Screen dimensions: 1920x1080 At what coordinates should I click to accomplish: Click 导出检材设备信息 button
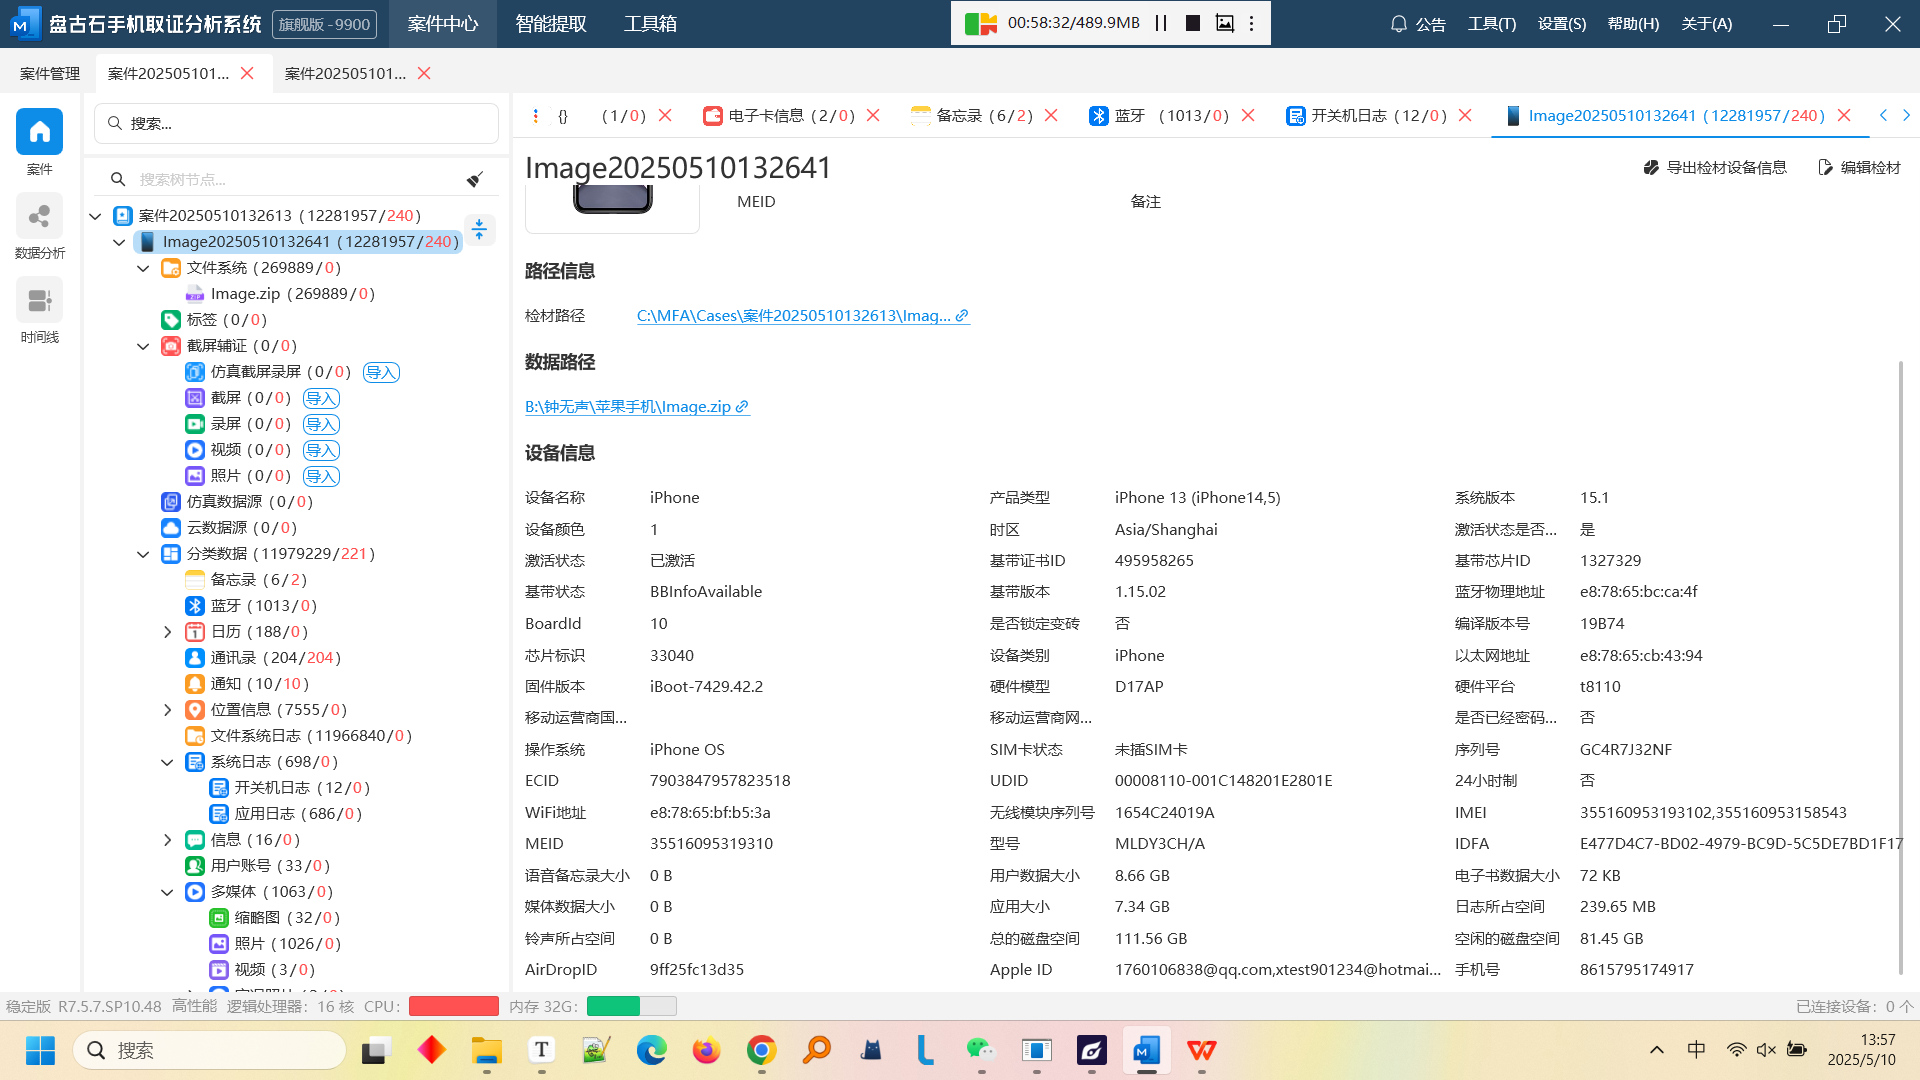(1715, 168)
